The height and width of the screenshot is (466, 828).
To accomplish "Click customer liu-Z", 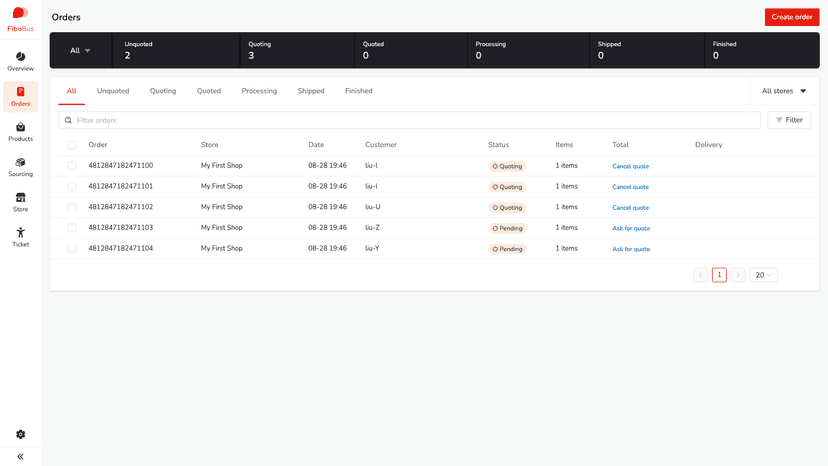I will click(x=372, y=227).
